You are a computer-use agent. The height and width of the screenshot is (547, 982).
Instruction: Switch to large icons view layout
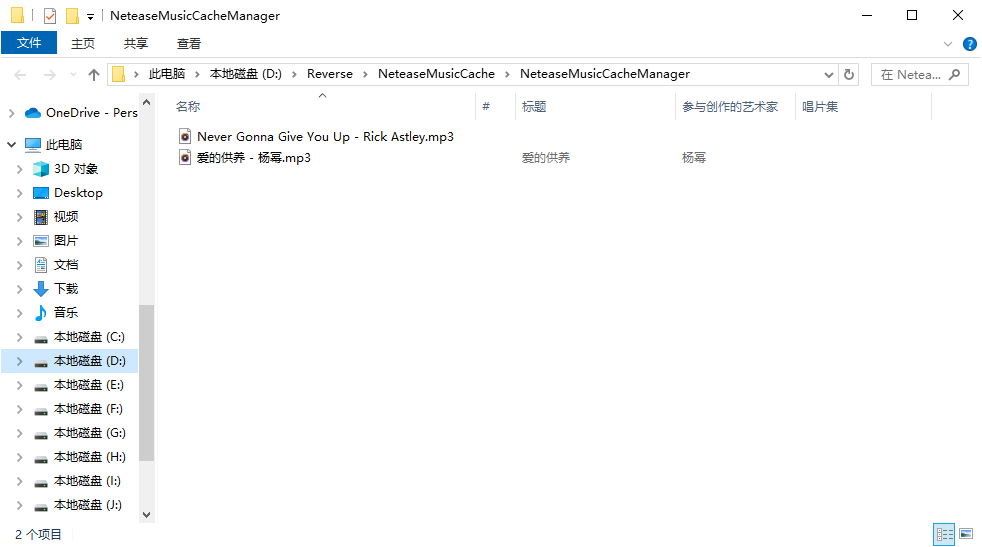(966, 534)
